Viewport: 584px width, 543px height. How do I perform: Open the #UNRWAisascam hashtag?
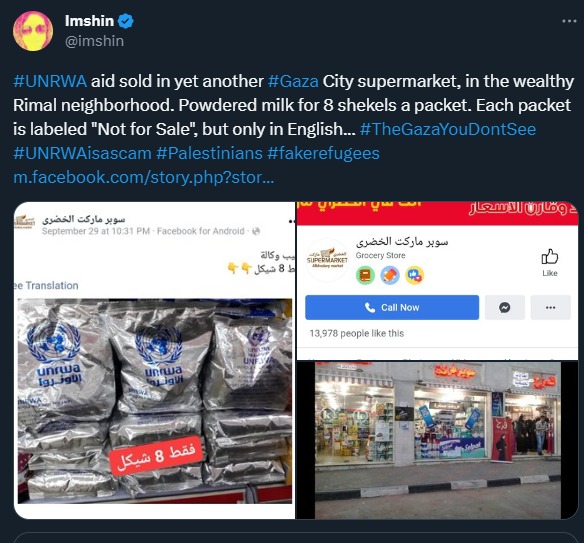[x=82, y=153]
